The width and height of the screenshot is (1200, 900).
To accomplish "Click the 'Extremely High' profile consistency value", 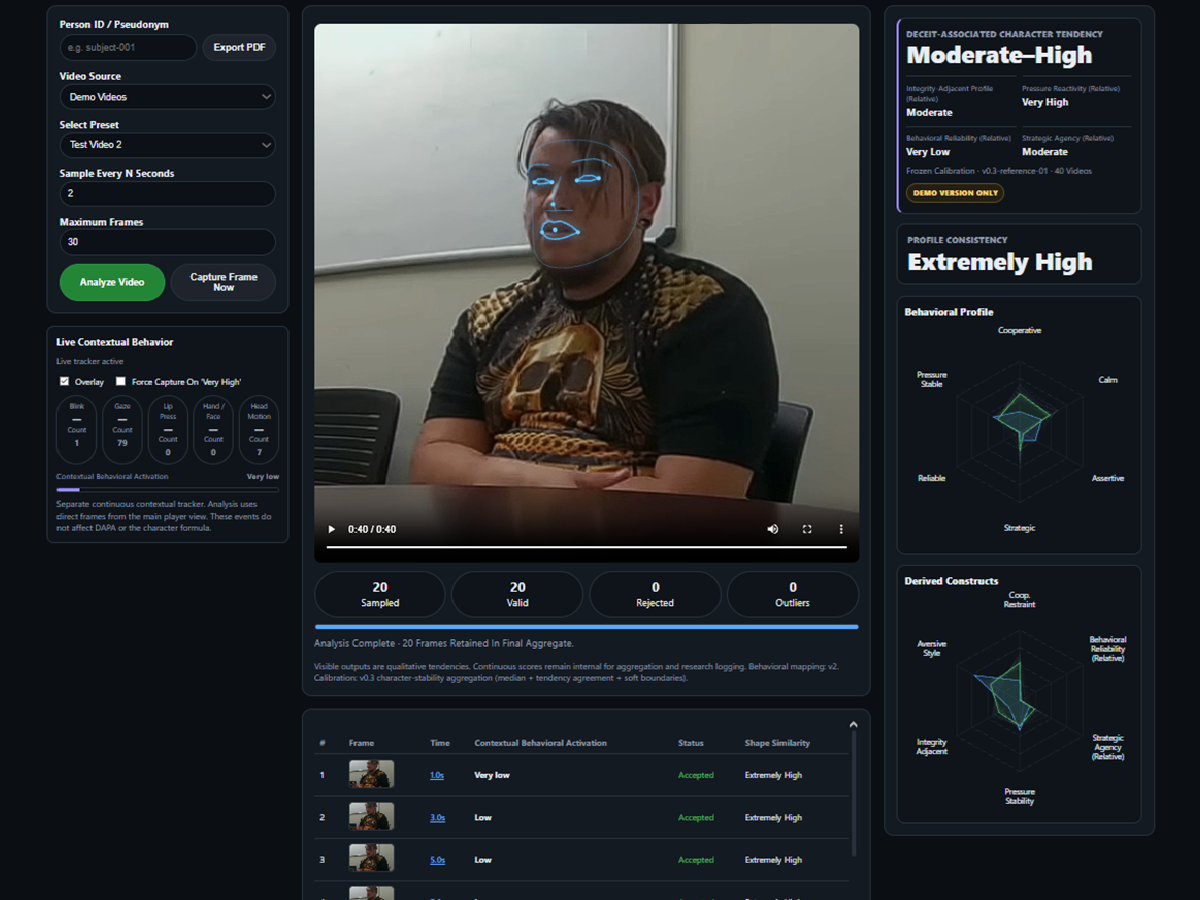I will click(999, 262).
